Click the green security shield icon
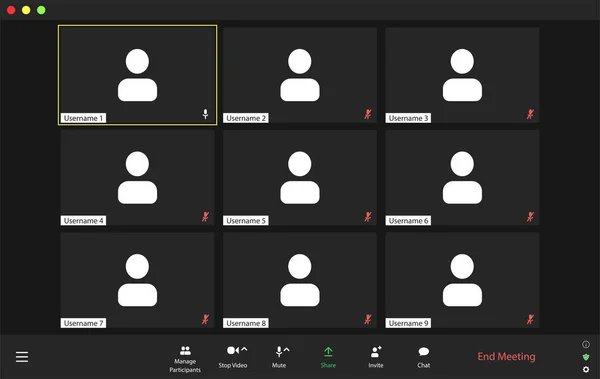Image resolution: width=600 pixels, height=379 pixels. (586, 357)
